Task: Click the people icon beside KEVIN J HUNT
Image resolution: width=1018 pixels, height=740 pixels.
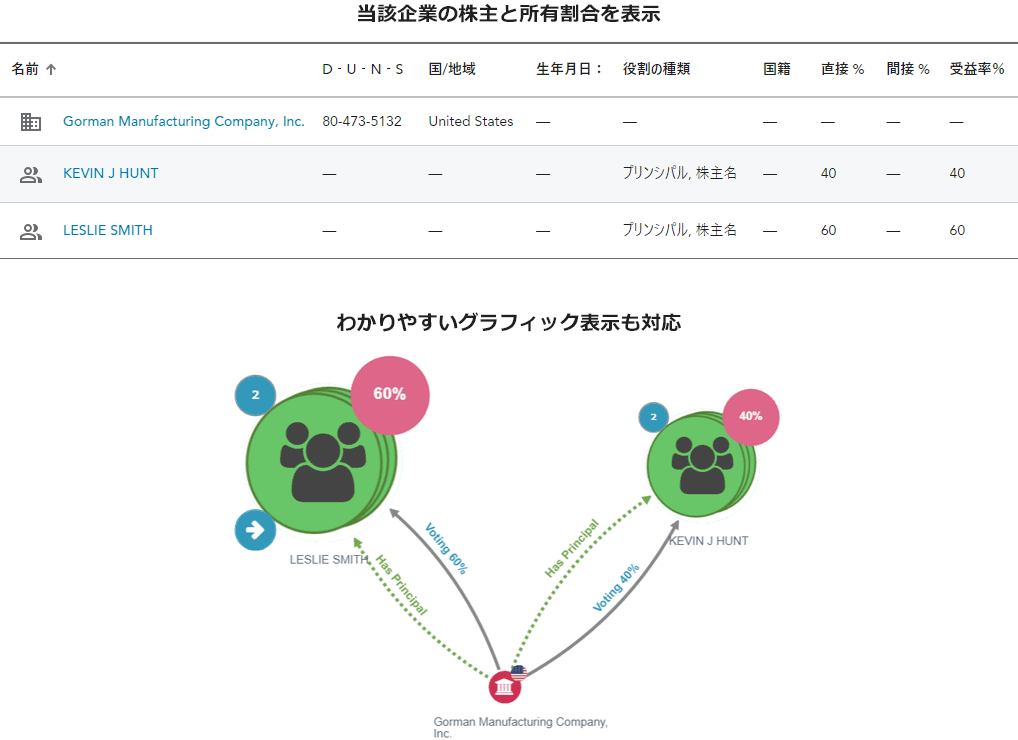Action: coord(31,174)
